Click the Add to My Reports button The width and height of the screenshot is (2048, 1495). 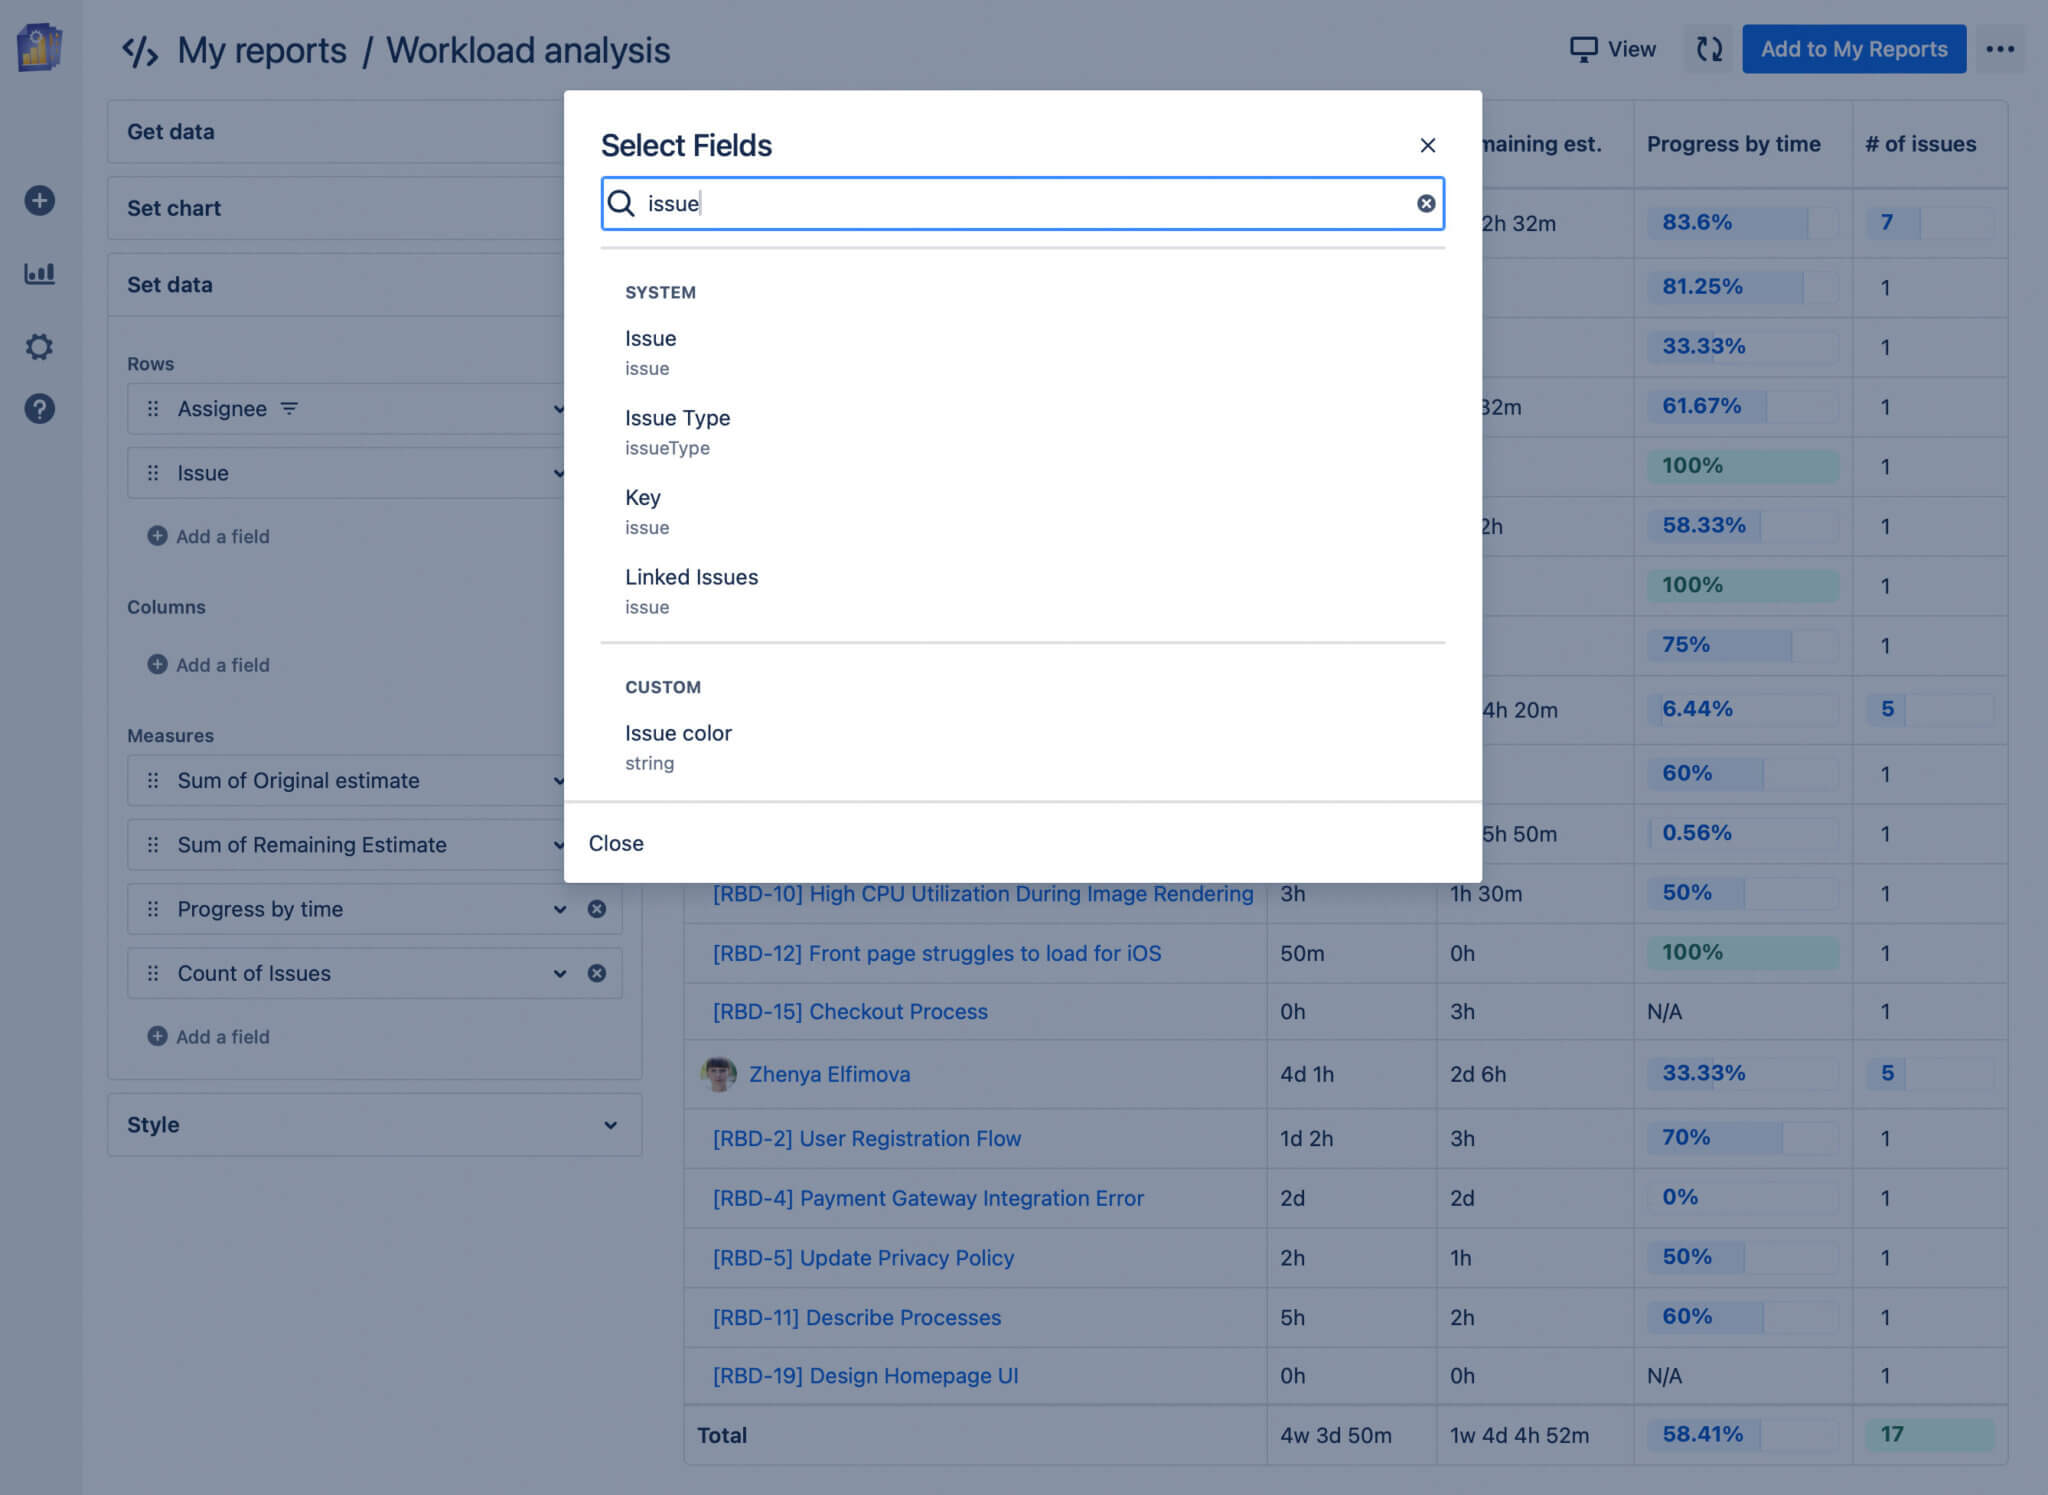pos(1853,48)
